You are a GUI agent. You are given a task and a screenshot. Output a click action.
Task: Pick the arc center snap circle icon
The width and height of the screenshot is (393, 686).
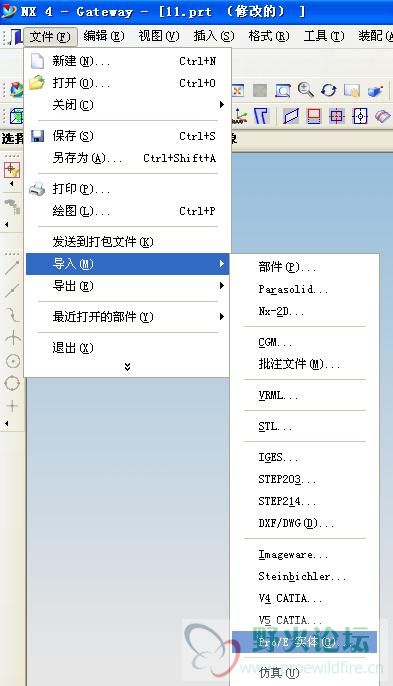pyautogui.click(x=12, y=361)
